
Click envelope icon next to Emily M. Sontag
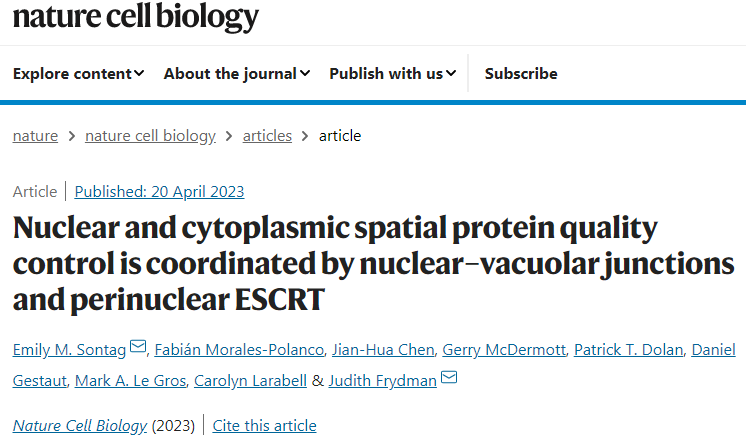138,348
